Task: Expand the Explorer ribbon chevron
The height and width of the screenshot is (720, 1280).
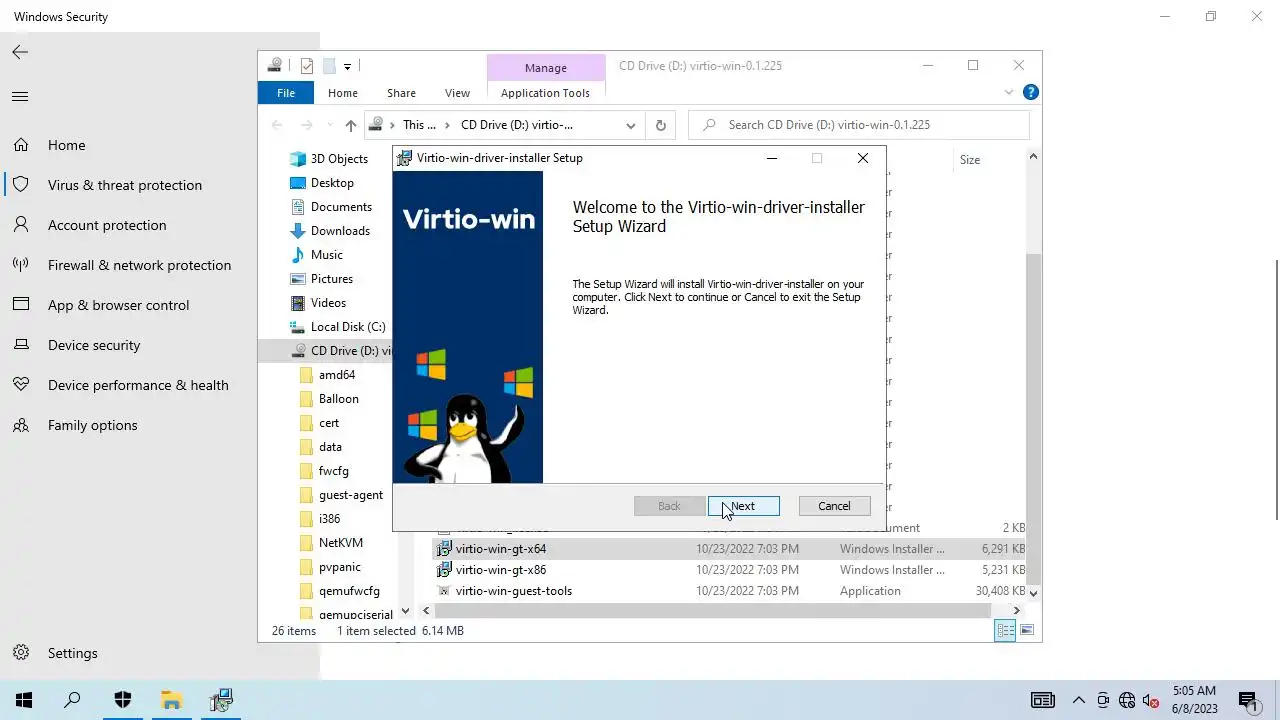Action: 1008,92
